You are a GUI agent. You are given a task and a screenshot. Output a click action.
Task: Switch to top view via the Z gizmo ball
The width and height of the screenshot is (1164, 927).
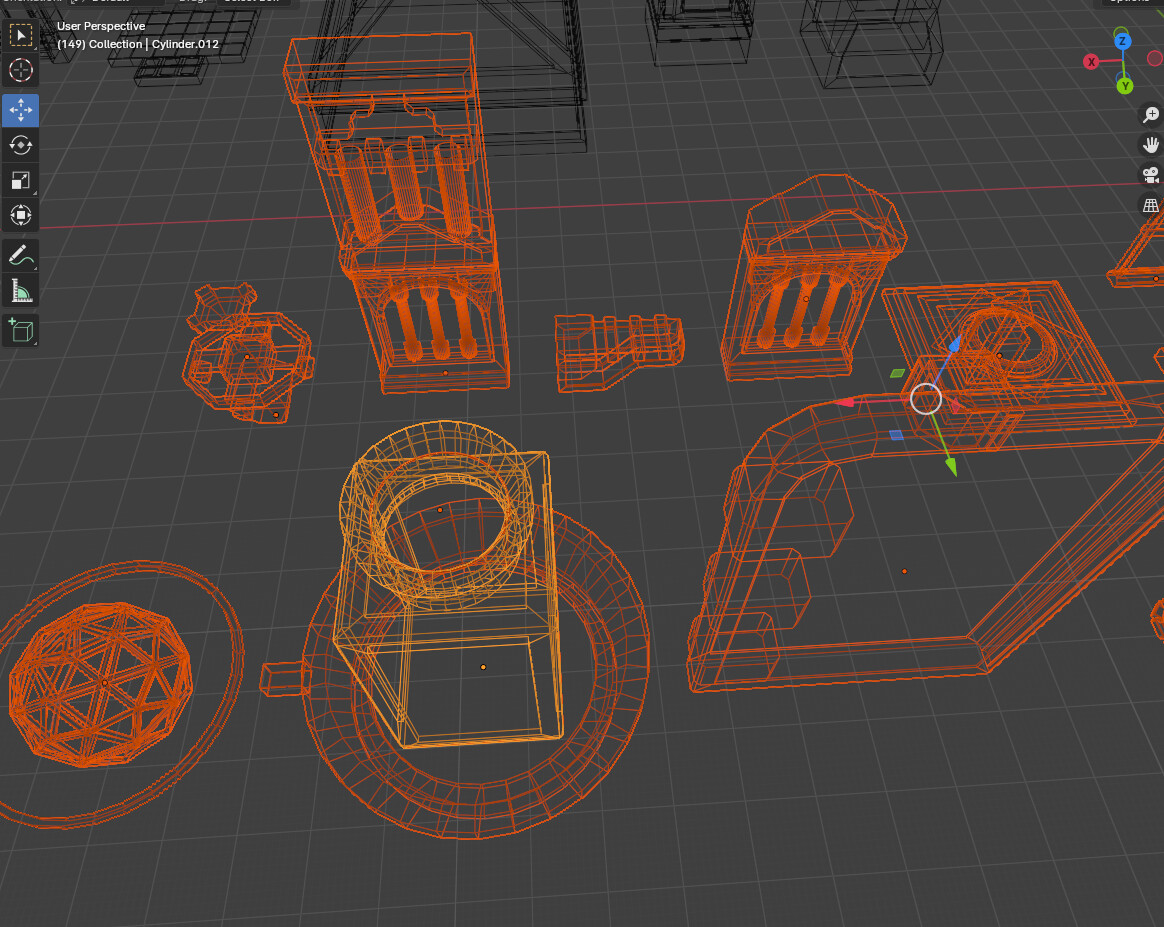1121,42
